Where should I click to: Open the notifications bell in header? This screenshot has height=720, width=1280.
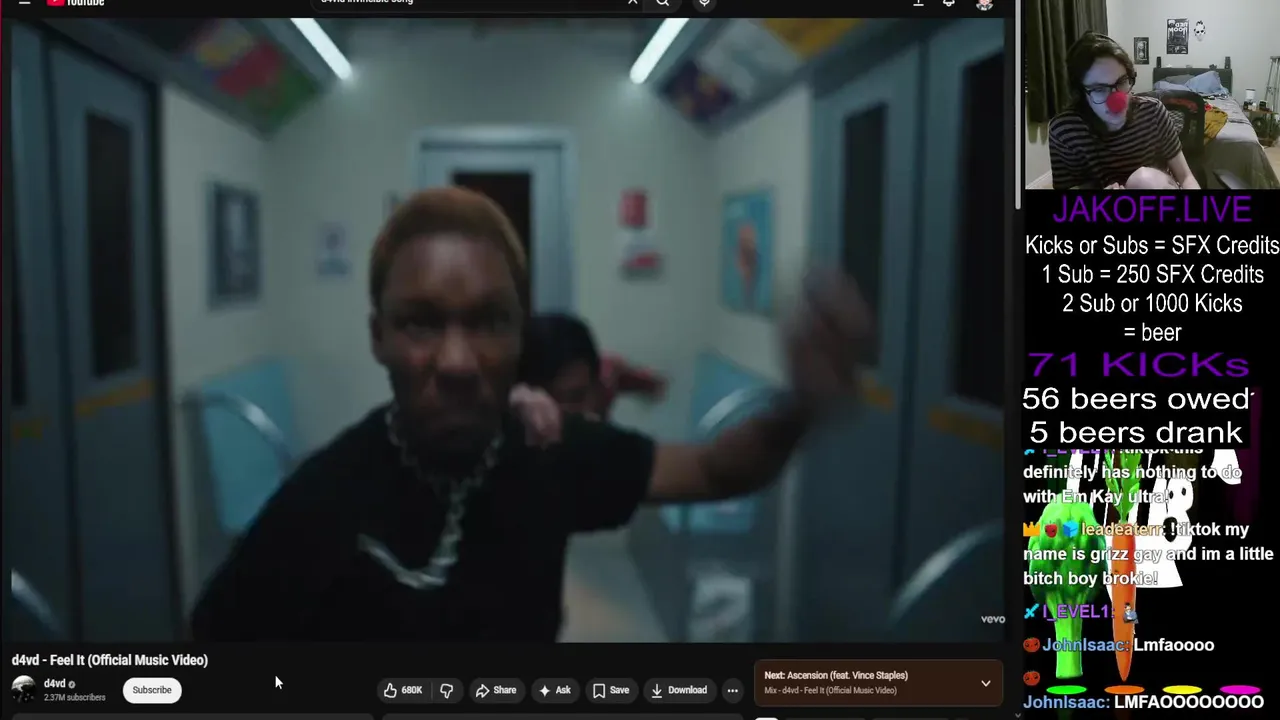tap(949, 3)
